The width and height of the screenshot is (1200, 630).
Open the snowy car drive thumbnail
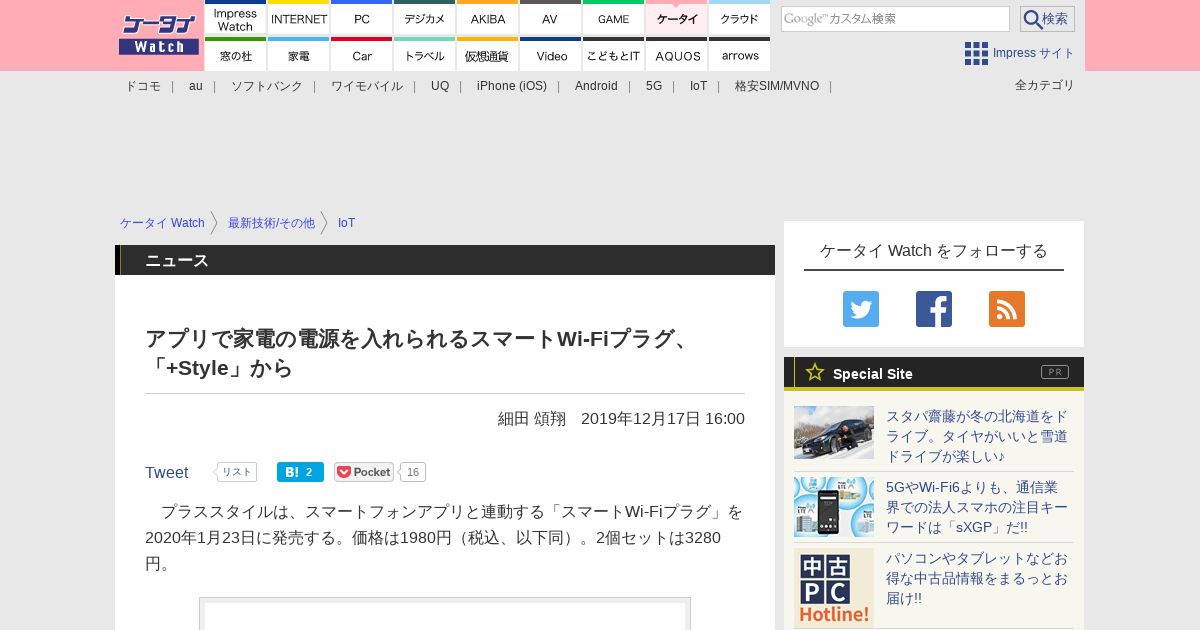[834, 432]
